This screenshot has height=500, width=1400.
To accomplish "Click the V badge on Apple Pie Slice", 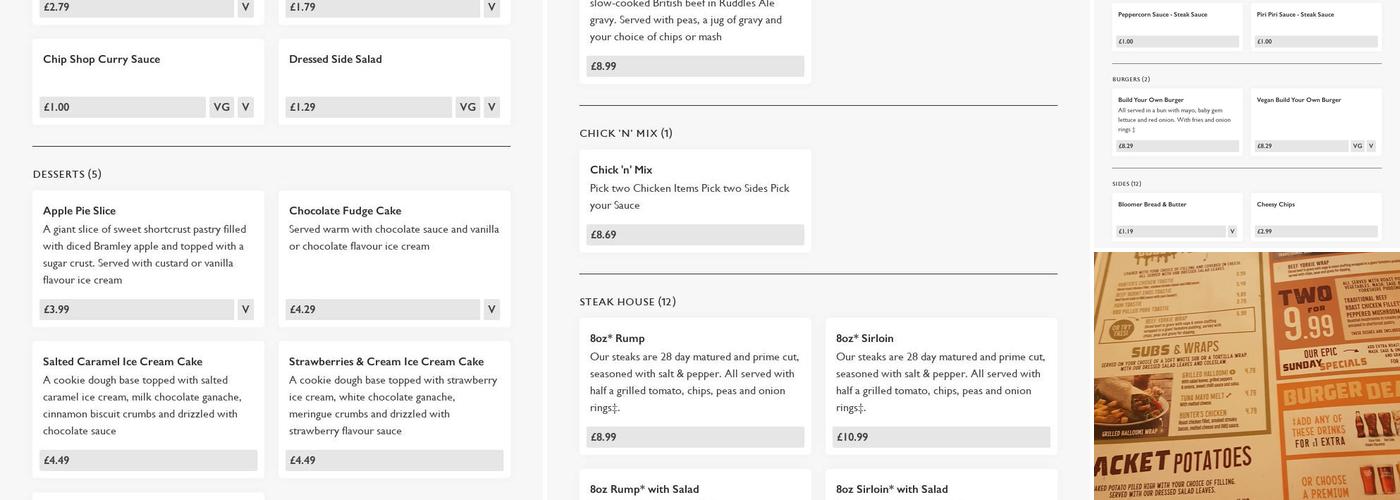I will pos(245,310).
